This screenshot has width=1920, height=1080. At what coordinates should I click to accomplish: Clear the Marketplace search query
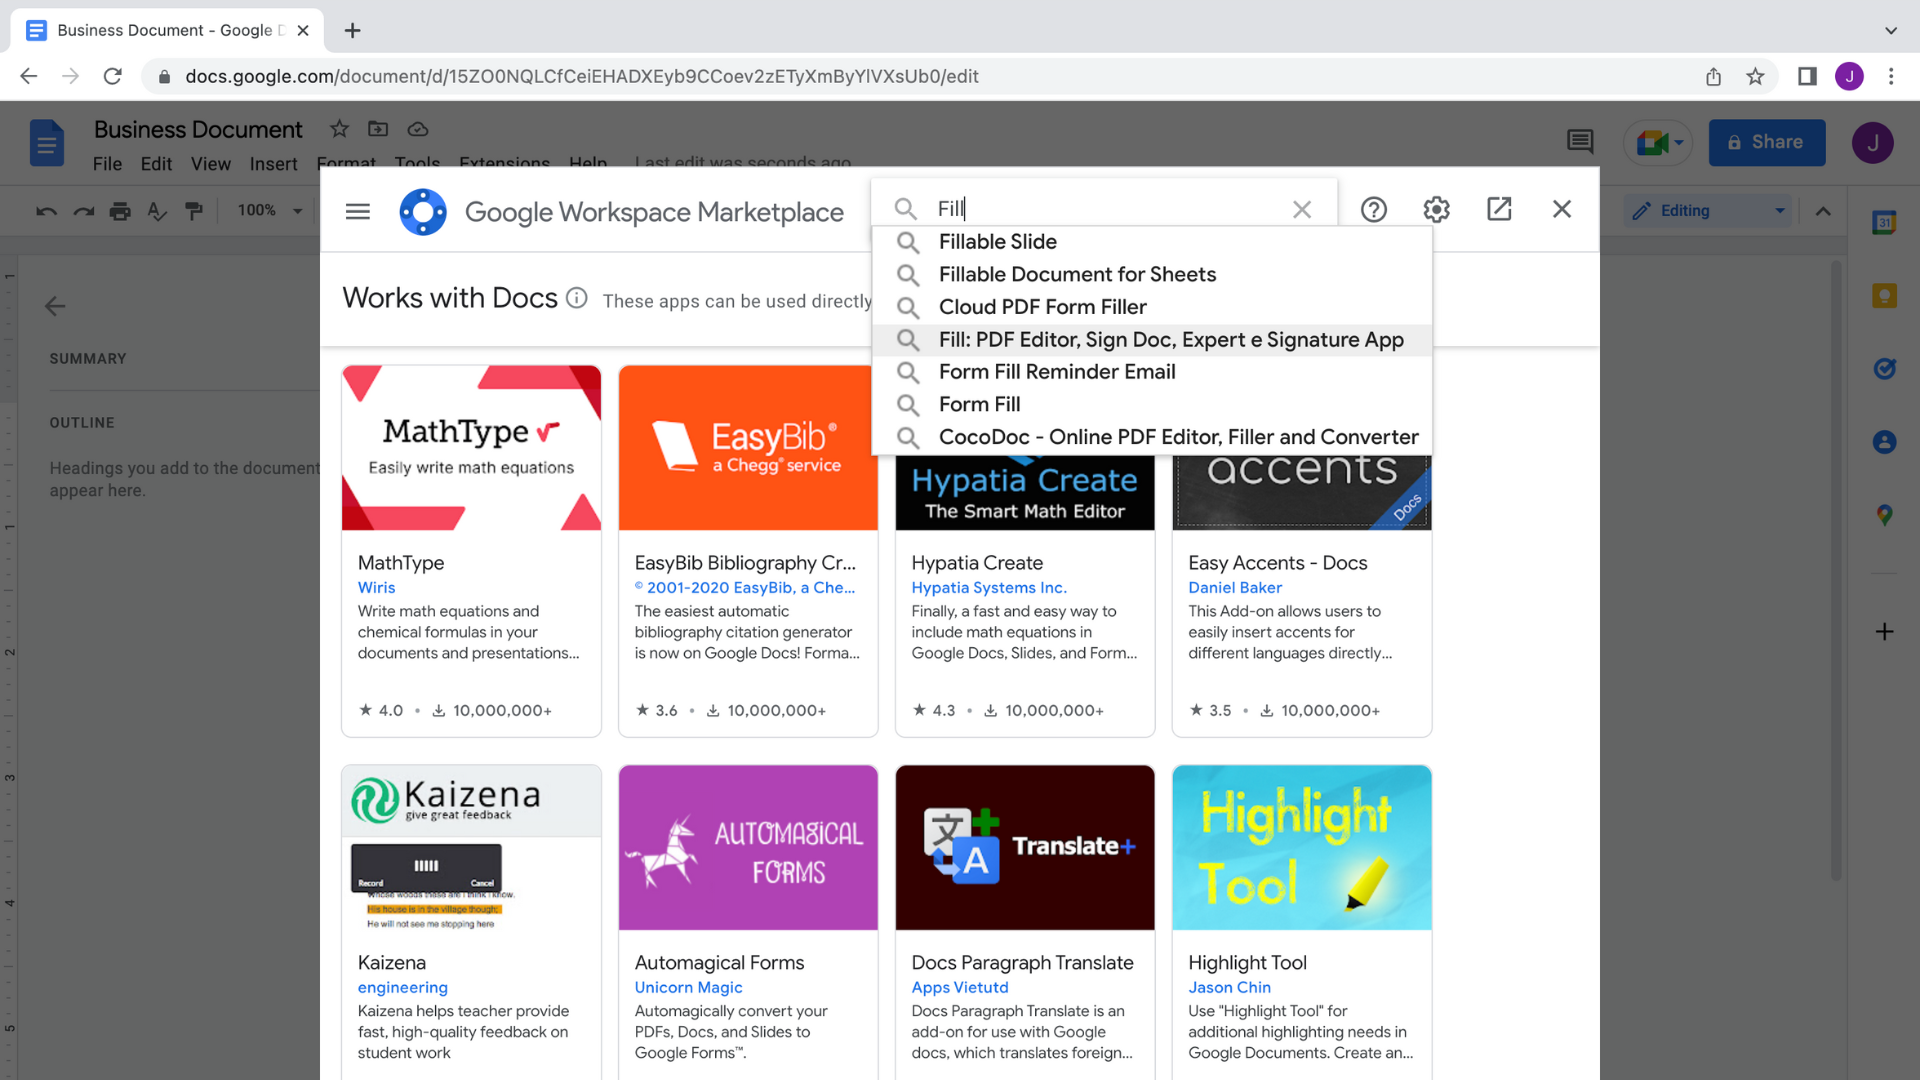(1302, 209)
